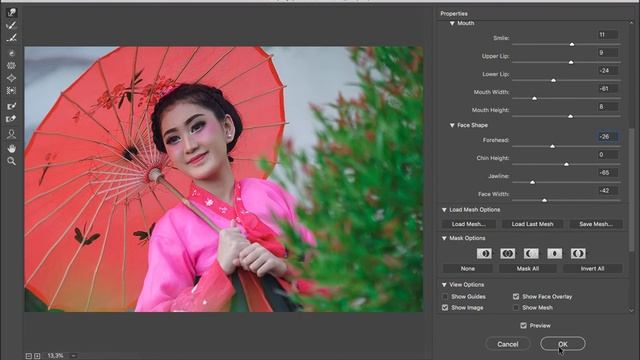This screenshot has width=640, height=360.
Task: Click the Smile value field
Action: coord(608,35)
